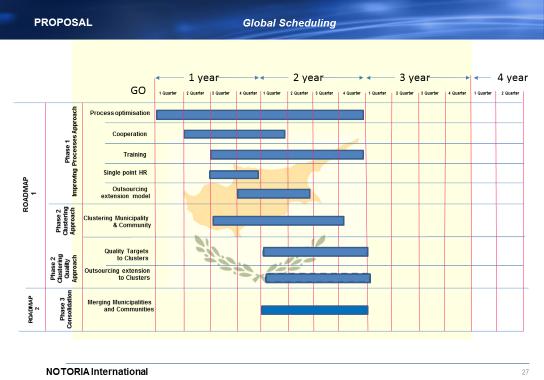The width and height of the screenshot is (544, 380).
Task: Click the Clustering Municipality & Community bar
Action: (279, 221)
